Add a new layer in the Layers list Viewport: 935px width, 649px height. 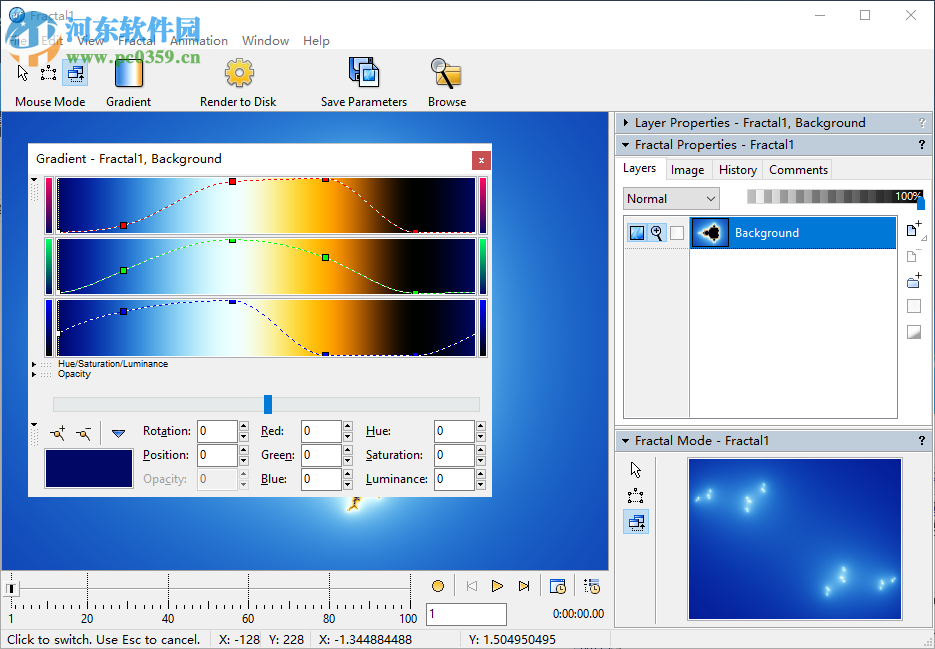pos(913,230)
